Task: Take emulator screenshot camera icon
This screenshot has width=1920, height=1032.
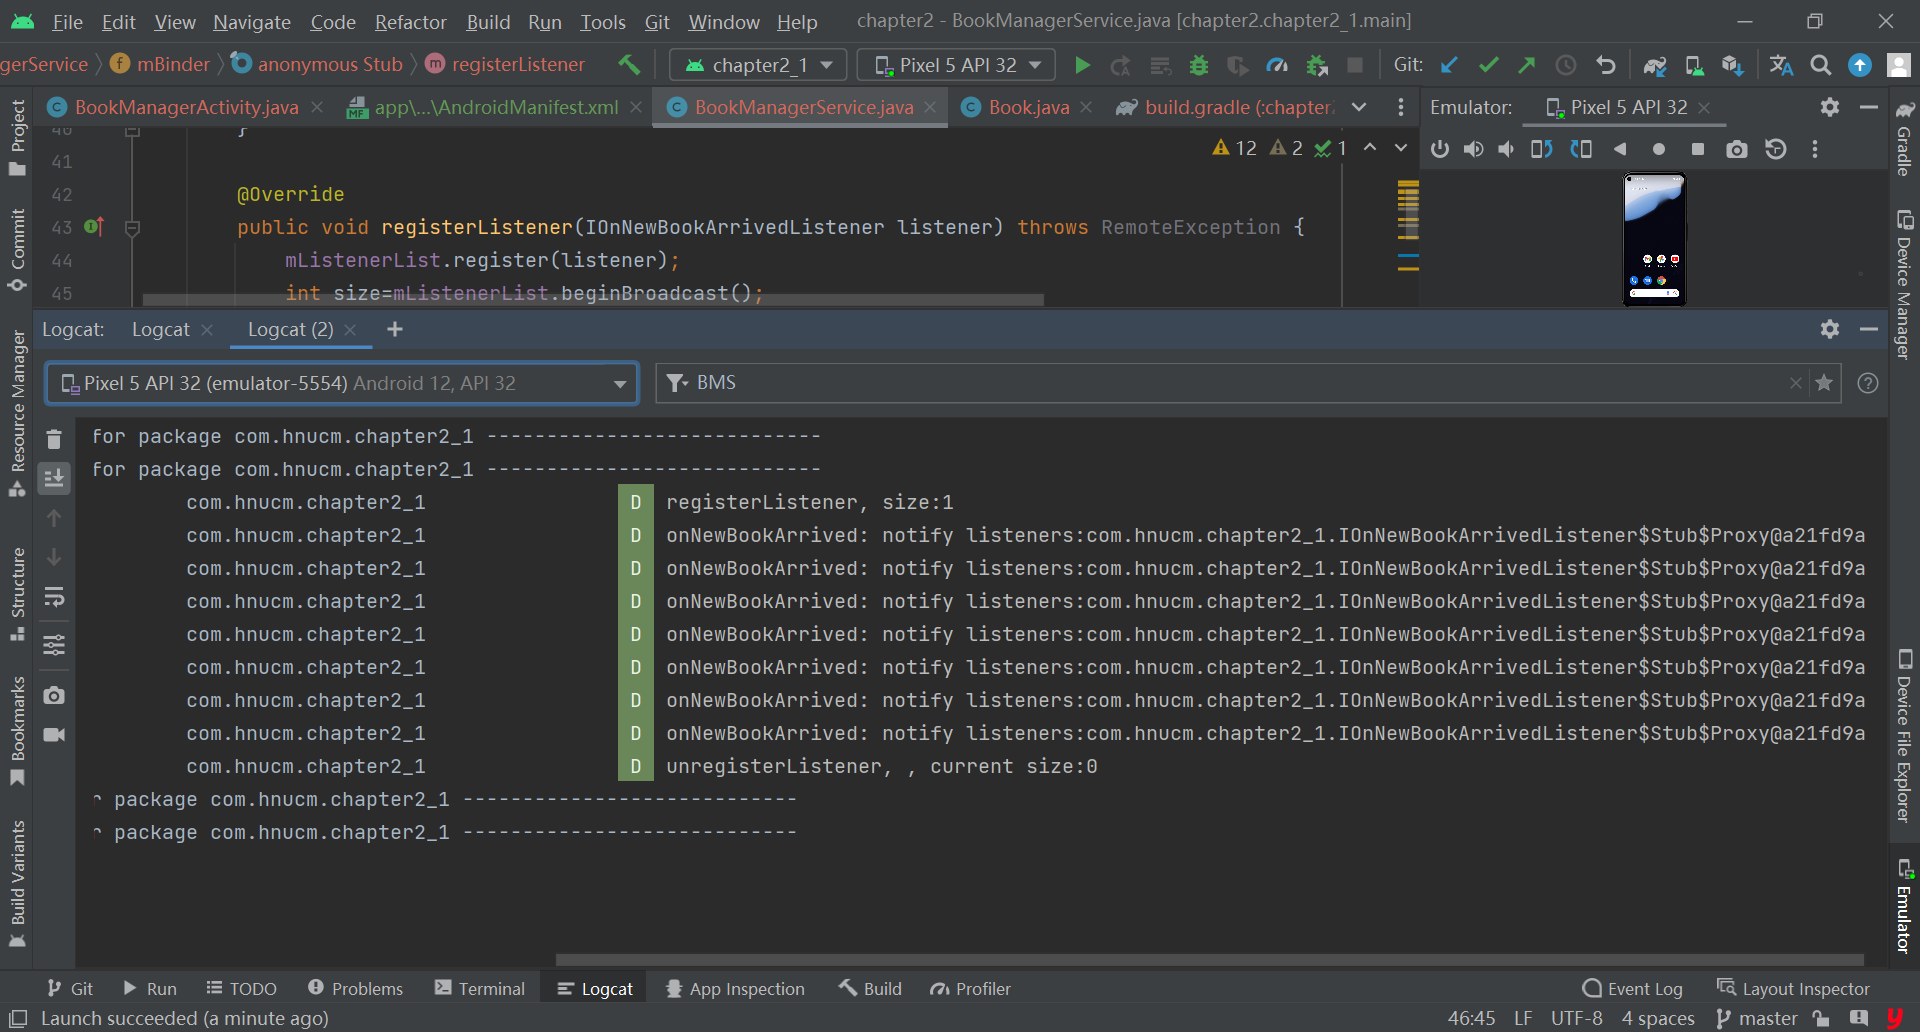Action: 1737,149
